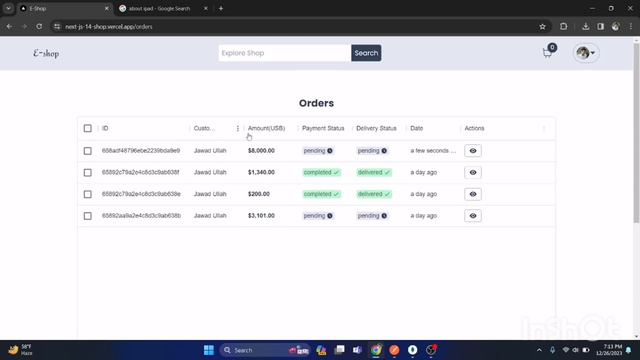Close the E-Shop browser tab
Screen dimensions: 640x360
[107, 8]
